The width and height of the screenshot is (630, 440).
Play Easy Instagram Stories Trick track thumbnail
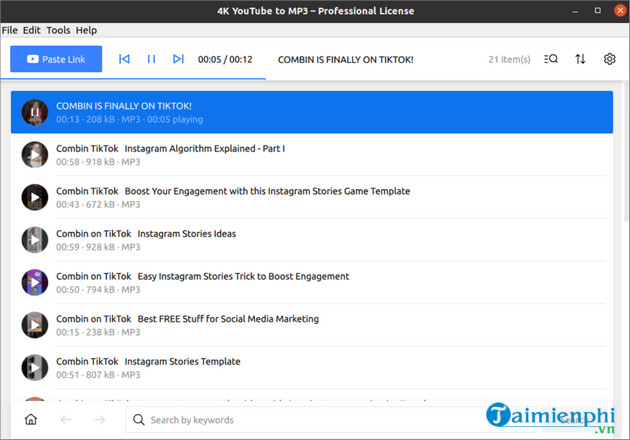click(x=35, y=282)
